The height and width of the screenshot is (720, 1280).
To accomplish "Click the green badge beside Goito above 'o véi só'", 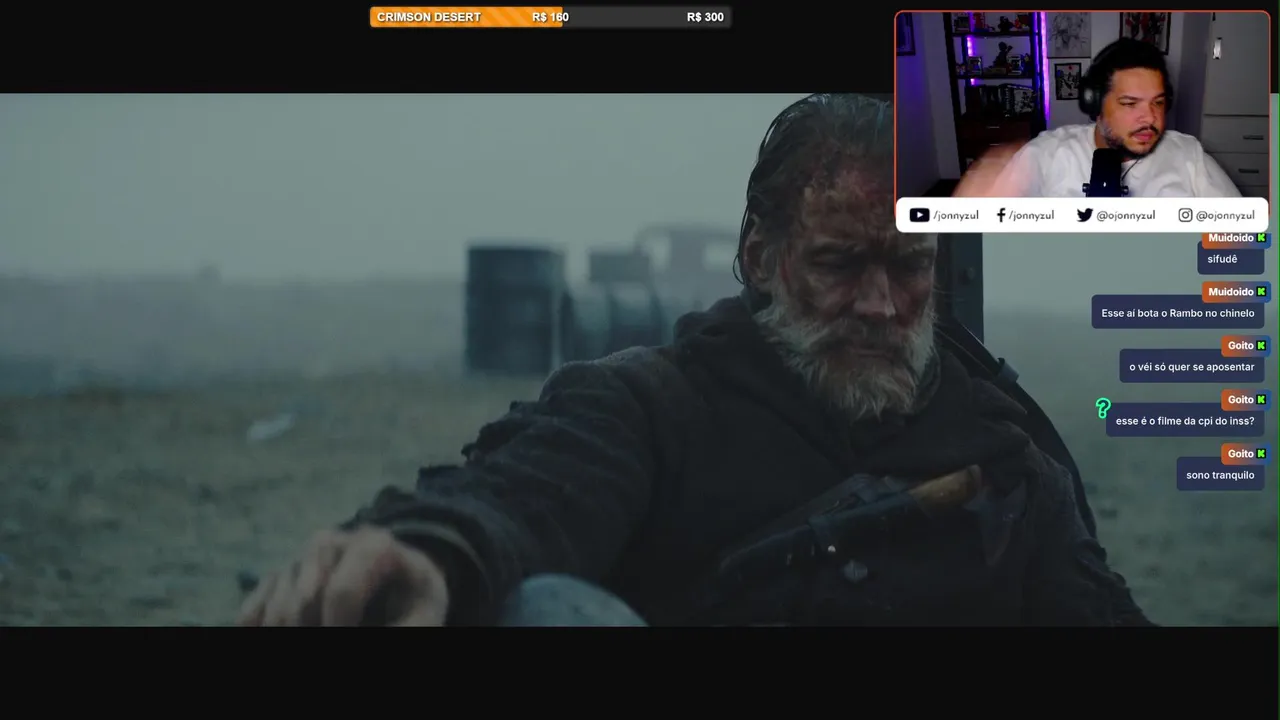I will coord(1262,346).
